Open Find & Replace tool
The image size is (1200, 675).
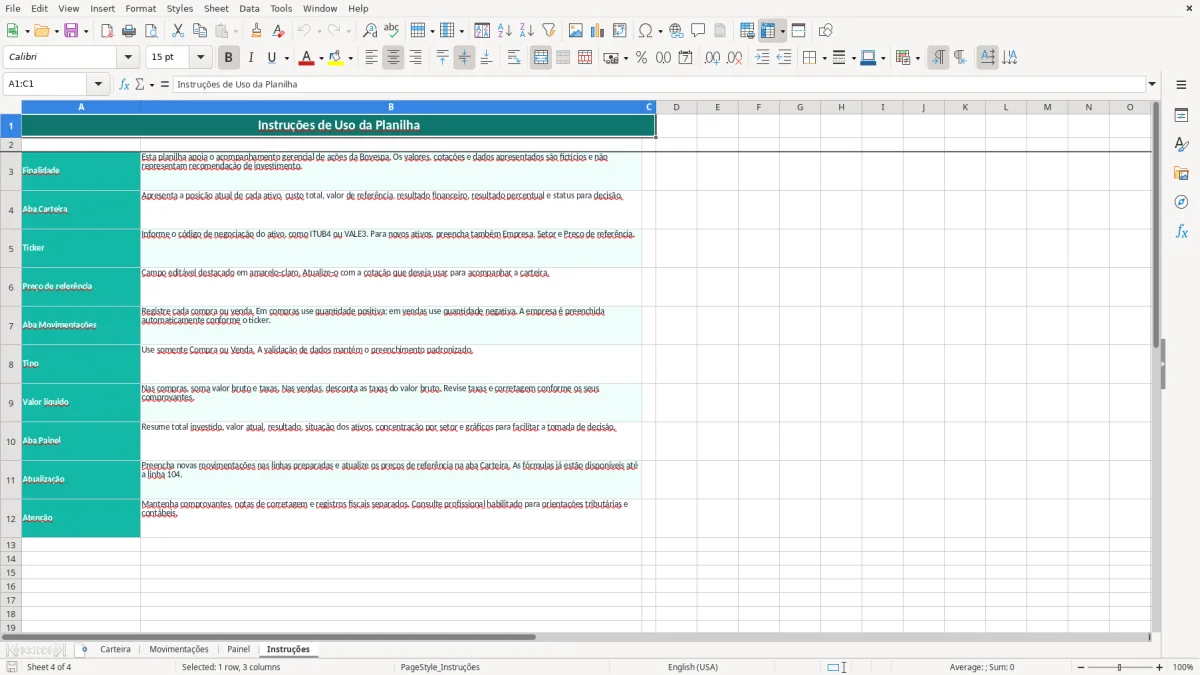coord(370,31)
